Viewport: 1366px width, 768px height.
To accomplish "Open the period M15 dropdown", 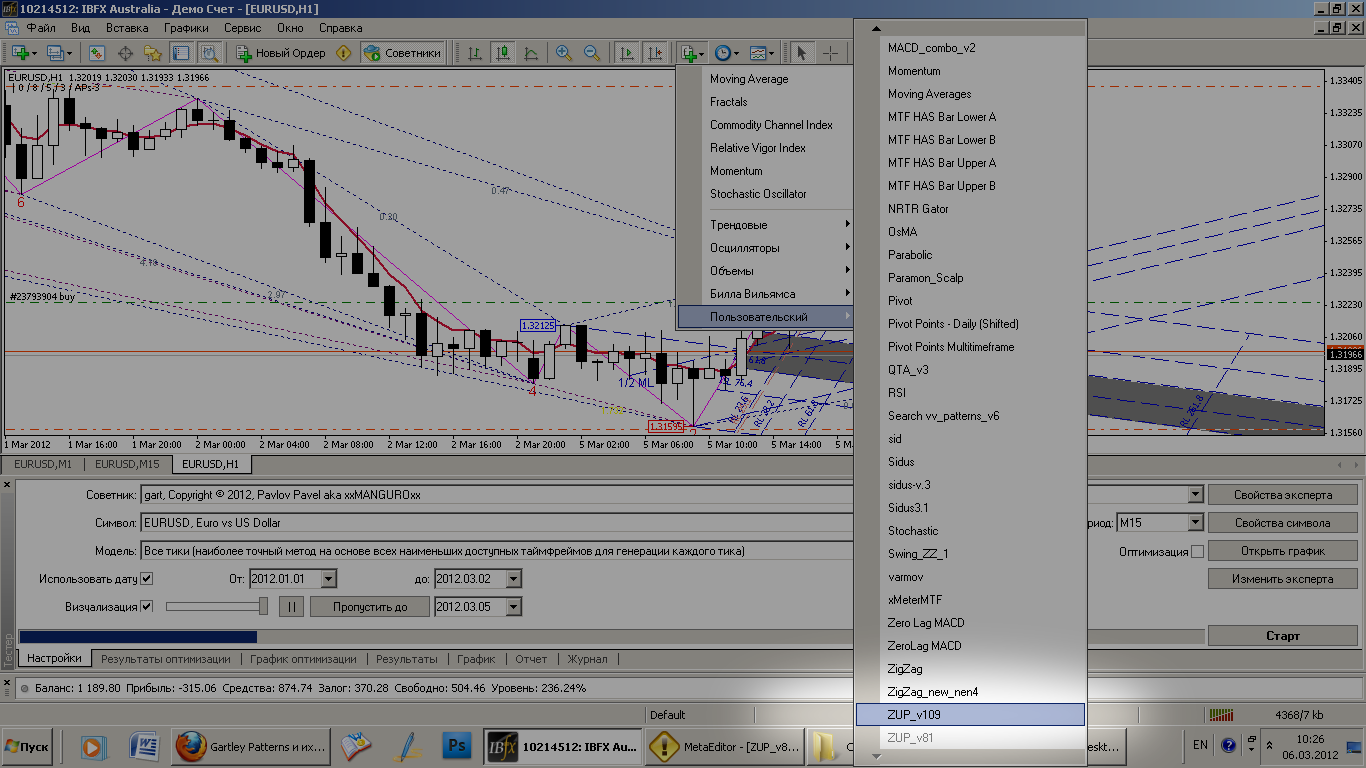I will click(1195, 523).
